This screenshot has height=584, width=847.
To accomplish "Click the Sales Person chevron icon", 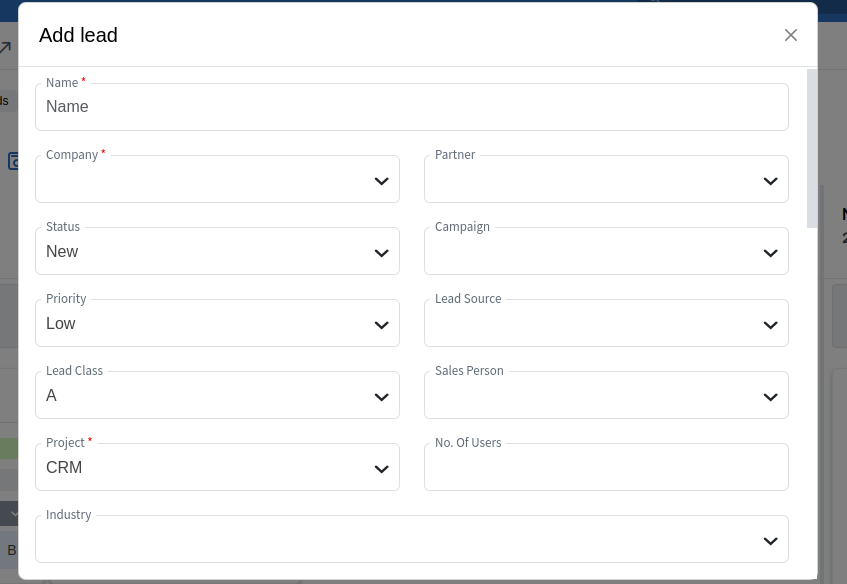I will [x=770, y=397].
